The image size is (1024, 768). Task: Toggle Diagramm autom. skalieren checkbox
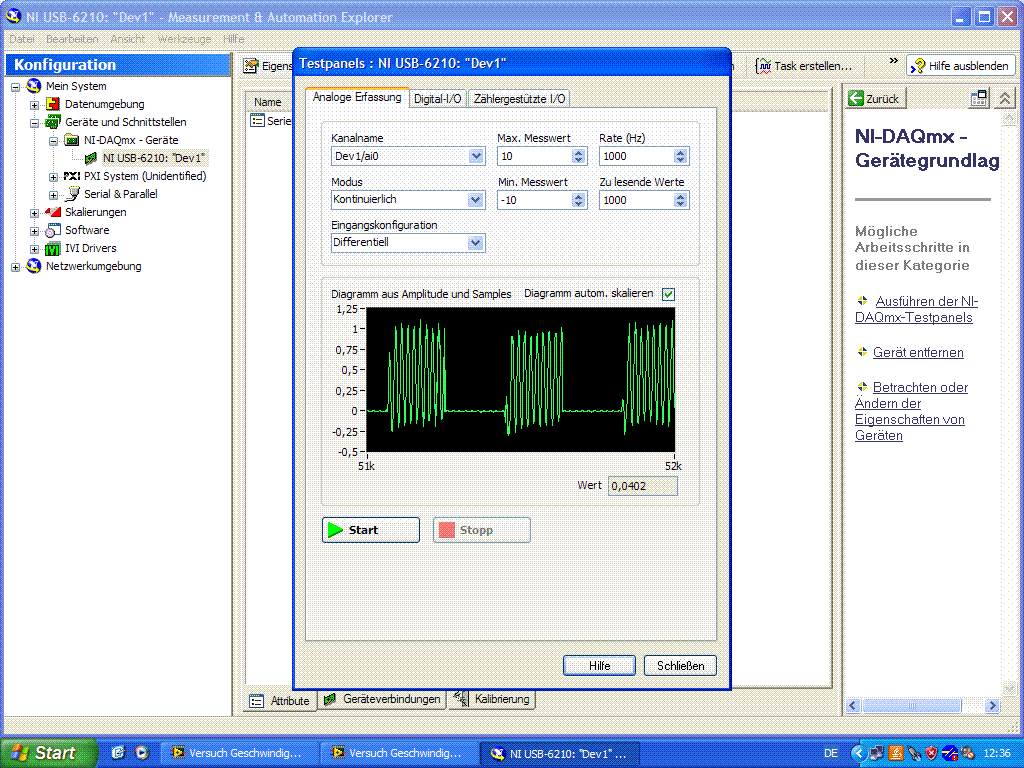668,294
